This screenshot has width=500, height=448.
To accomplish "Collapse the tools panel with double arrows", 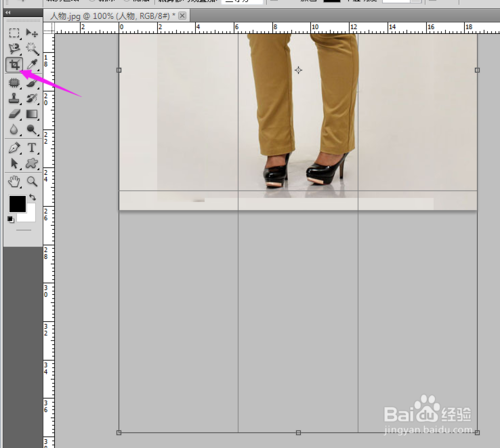I will tap(8, 12).
